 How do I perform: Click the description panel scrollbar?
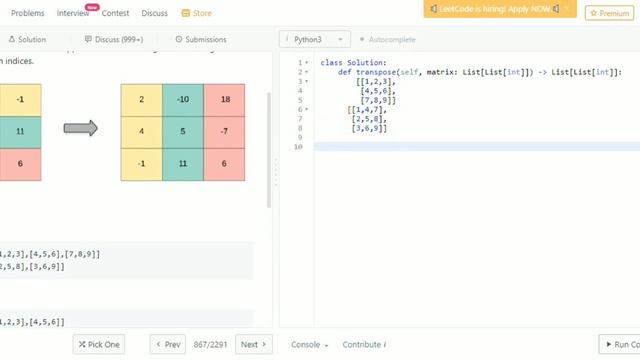pos(269,150)
